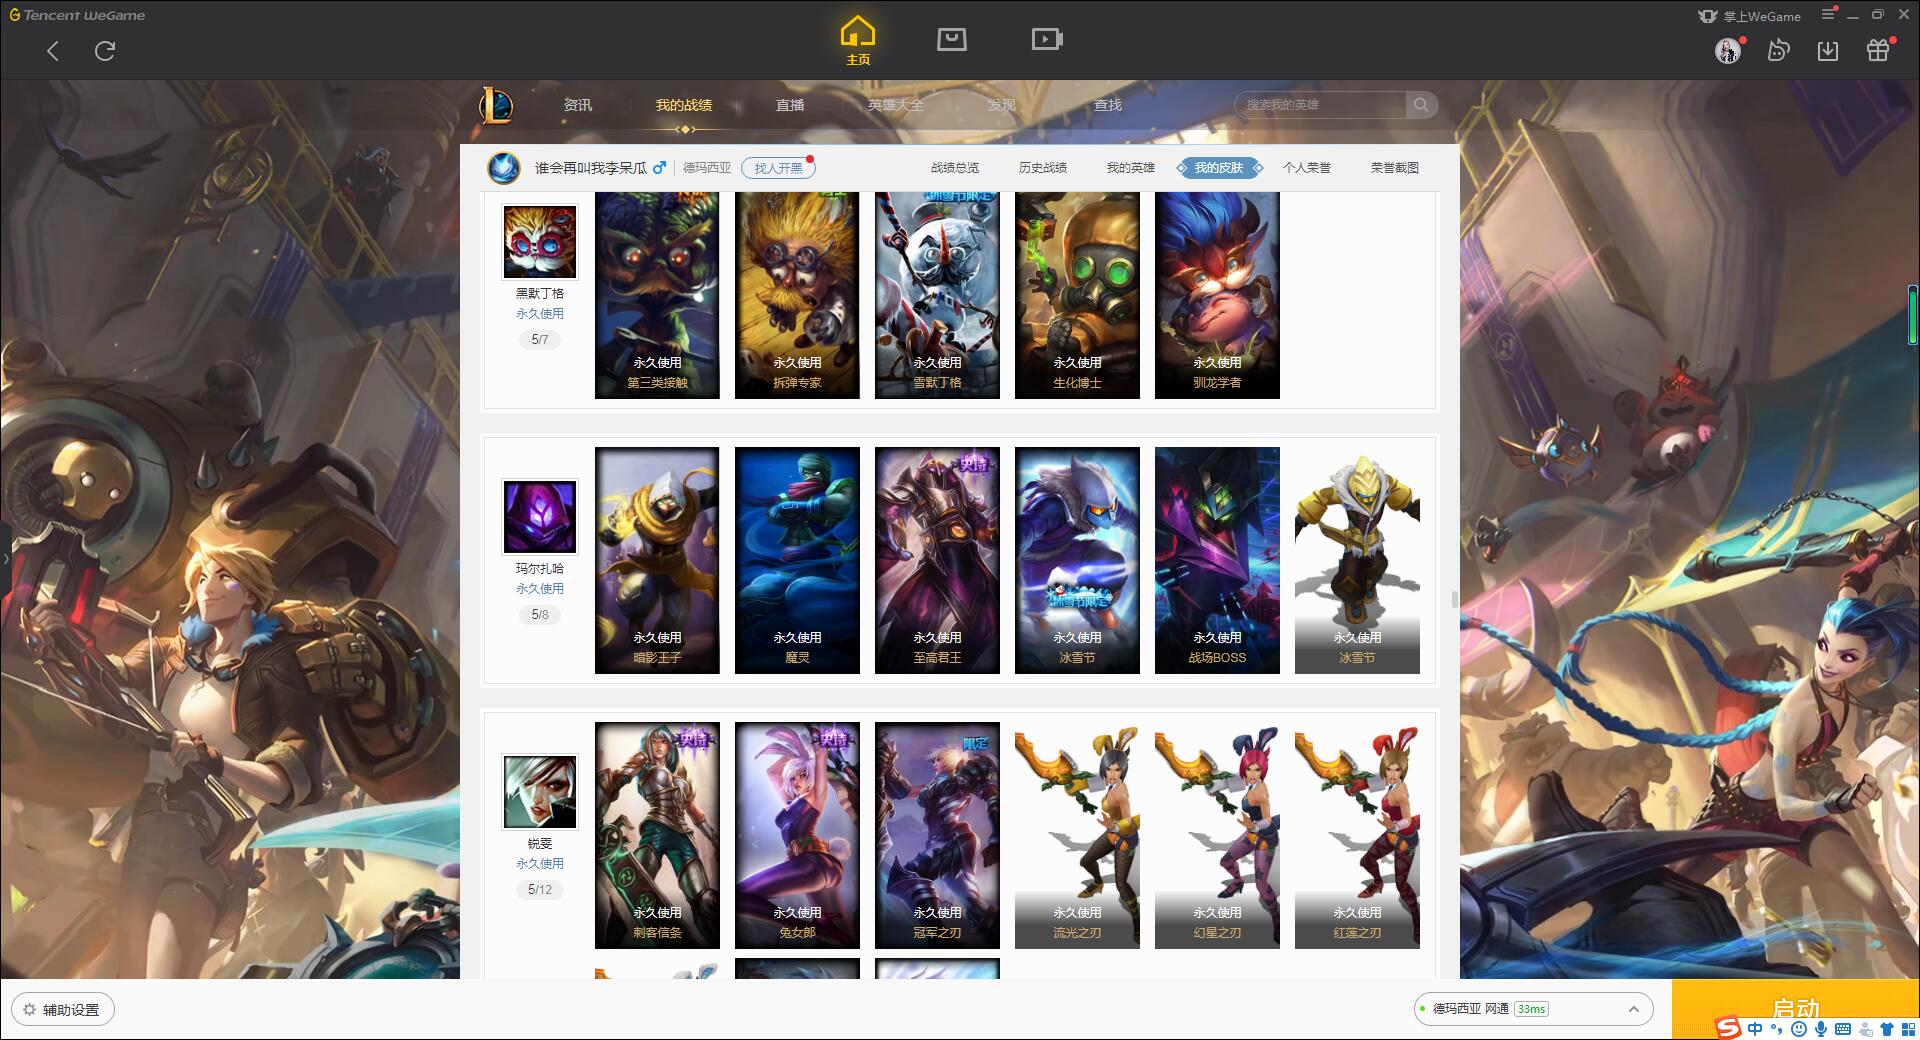This screenshot has height=1040, width=1920.
Task: Click the search magnifier button
Action: (x=1421, y=105)
